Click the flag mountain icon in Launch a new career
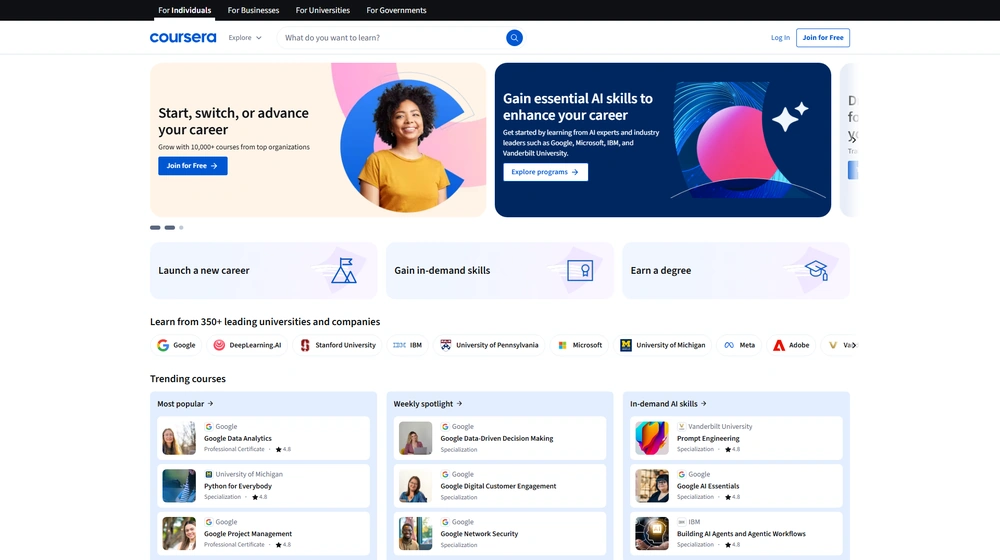This screenshot has width=1000, height=560. click(344, 270)
